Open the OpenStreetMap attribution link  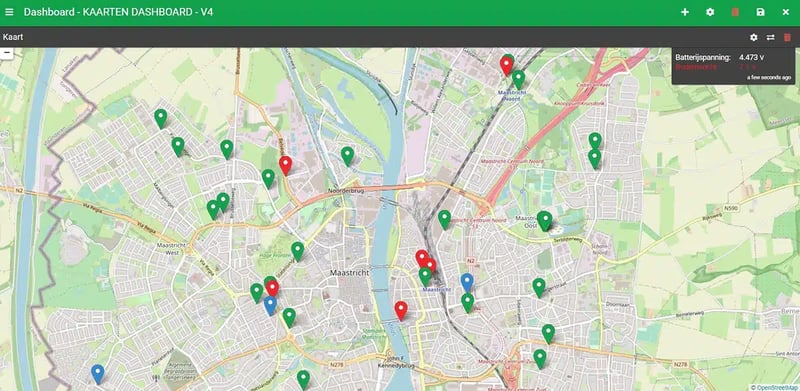(775, 387)
